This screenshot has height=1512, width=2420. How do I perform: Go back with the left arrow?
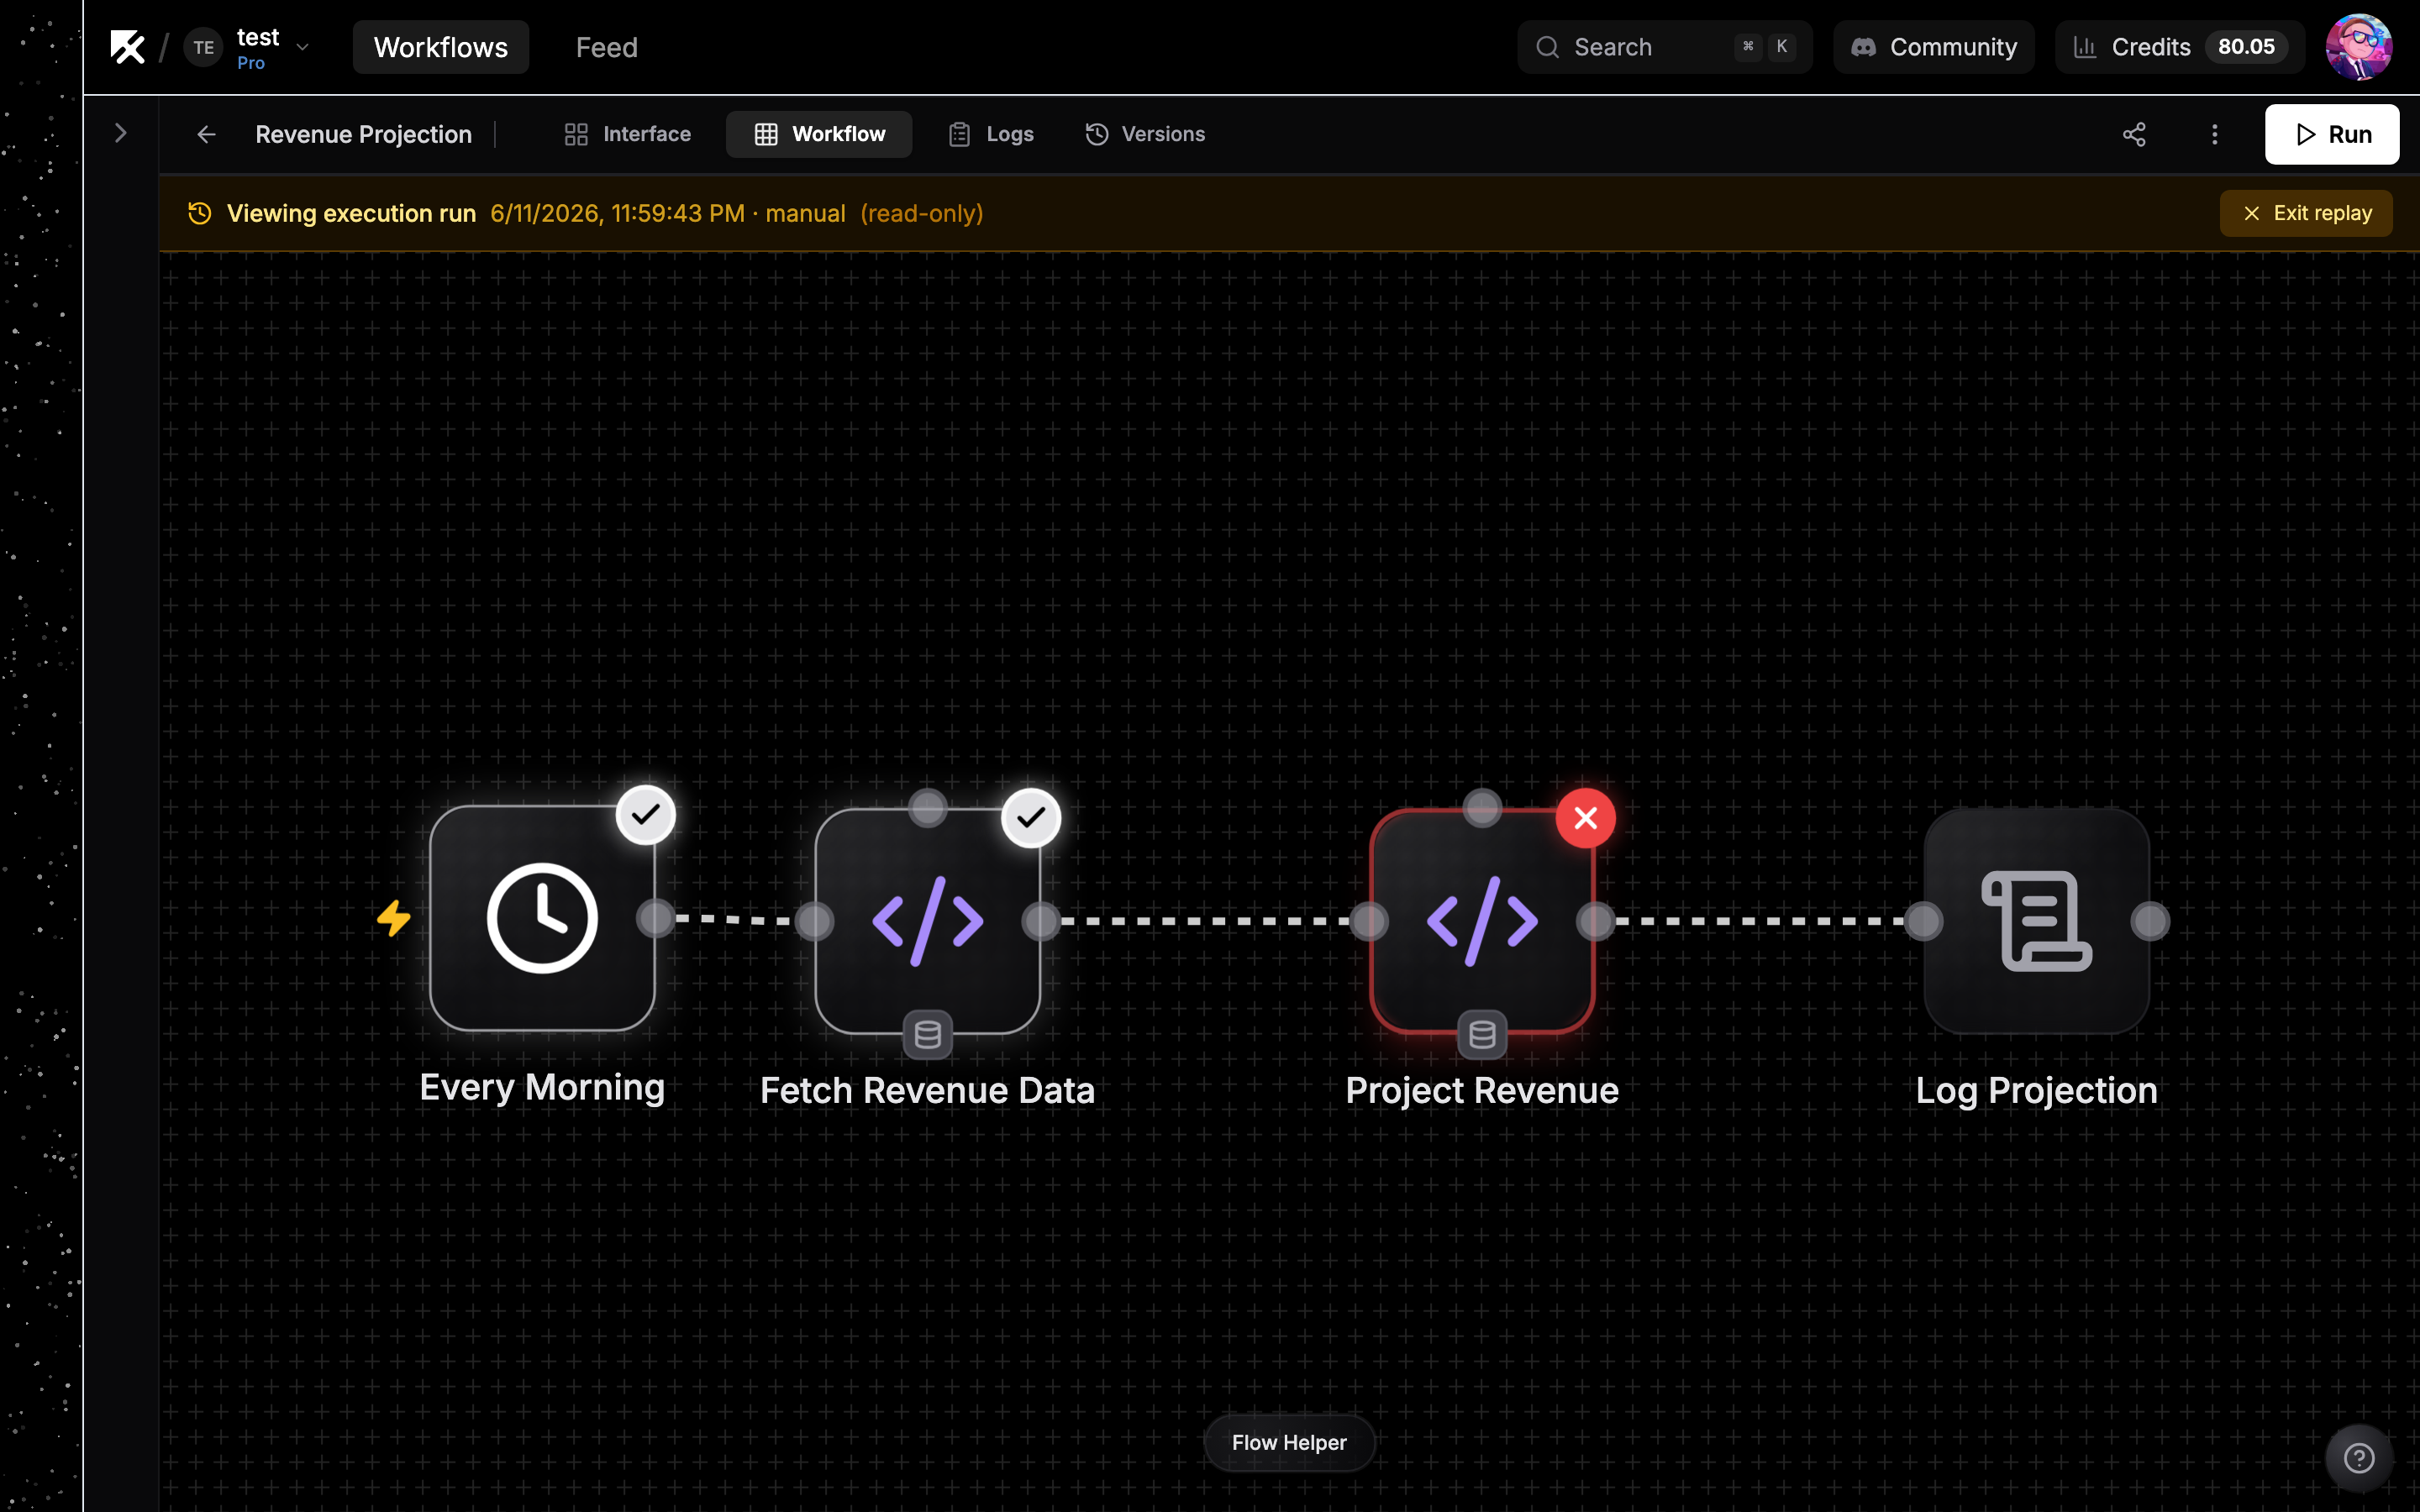tap(206, 134)
